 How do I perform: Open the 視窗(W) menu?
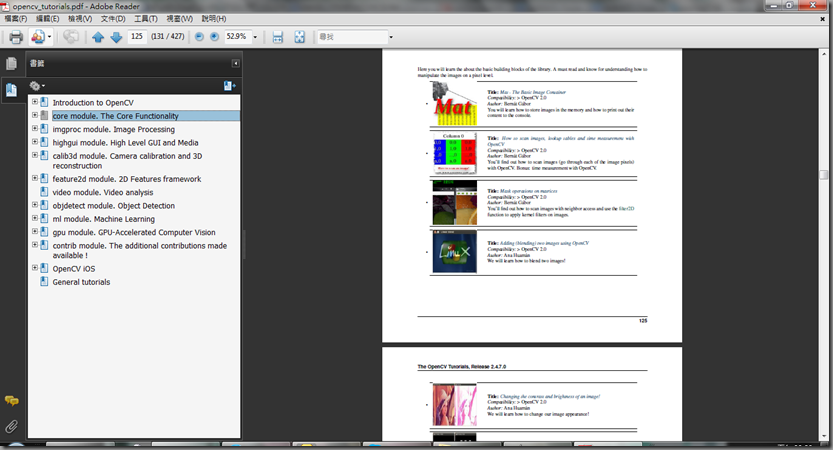click(180, 19)
